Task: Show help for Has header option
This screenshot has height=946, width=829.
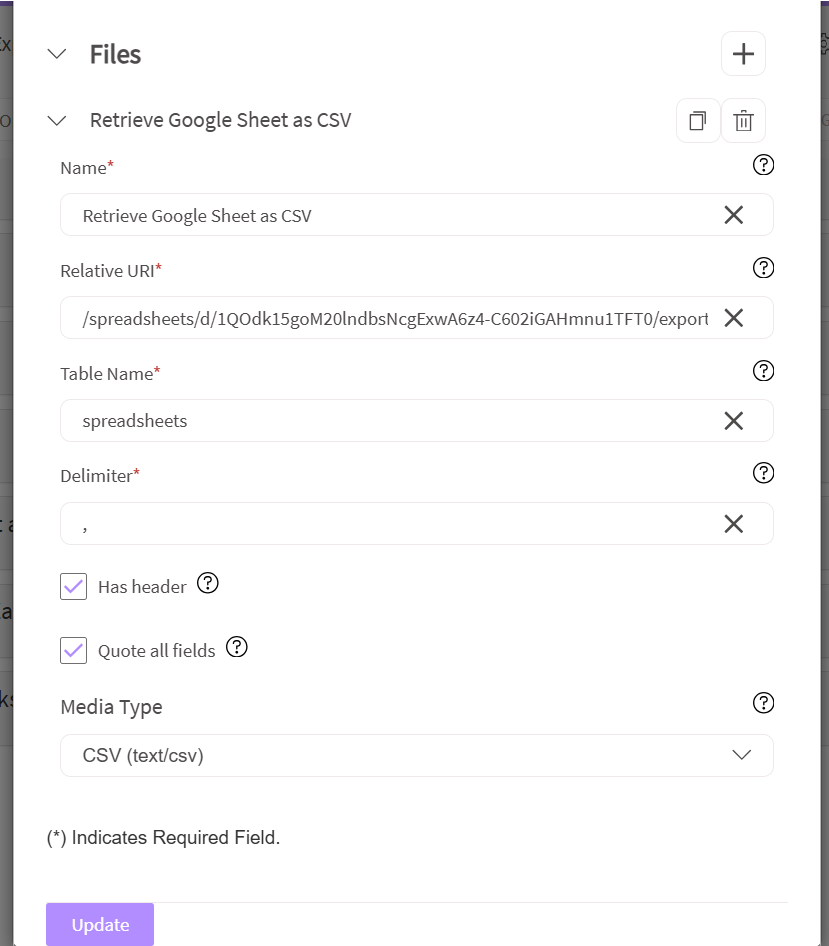Action: [x=207, y=583]
